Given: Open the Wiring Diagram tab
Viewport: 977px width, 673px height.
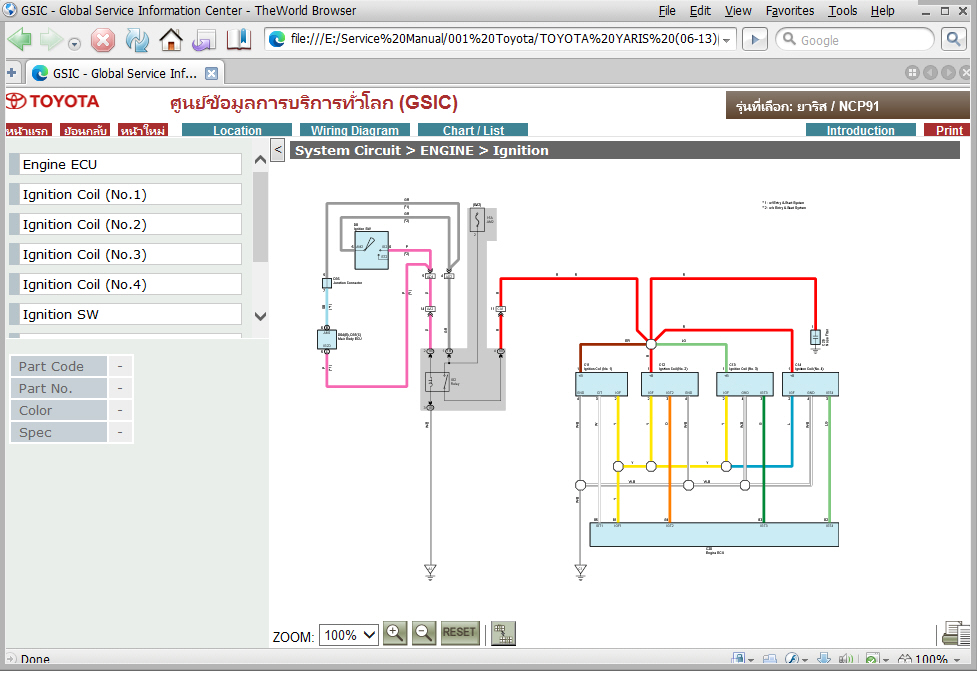Looking at the screenshot, I should 355,130.
